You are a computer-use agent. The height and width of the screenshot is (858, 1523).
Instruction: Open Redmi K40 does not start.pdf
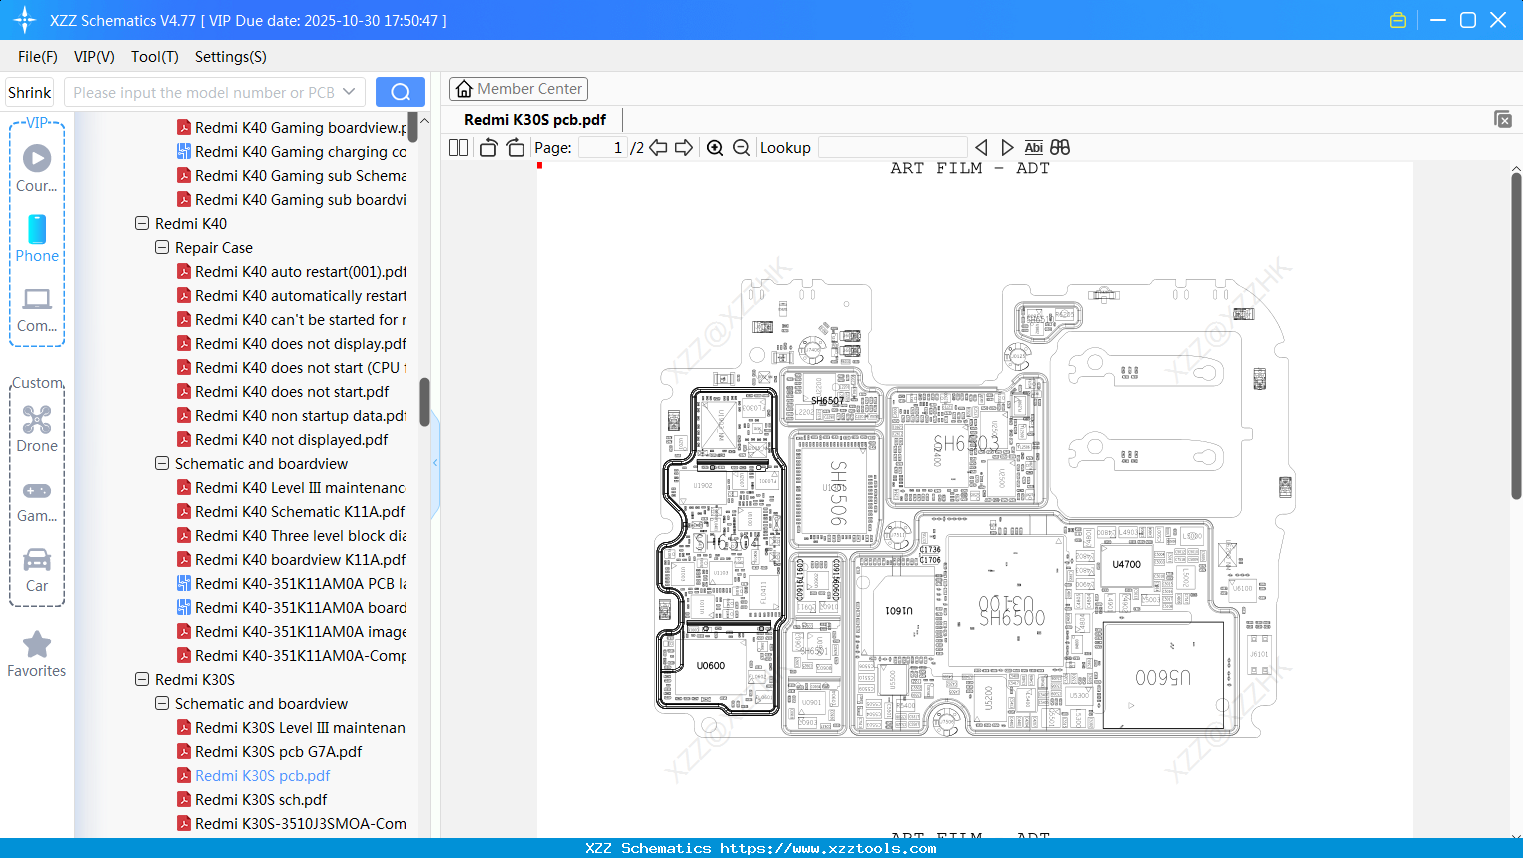coord(283,392)
